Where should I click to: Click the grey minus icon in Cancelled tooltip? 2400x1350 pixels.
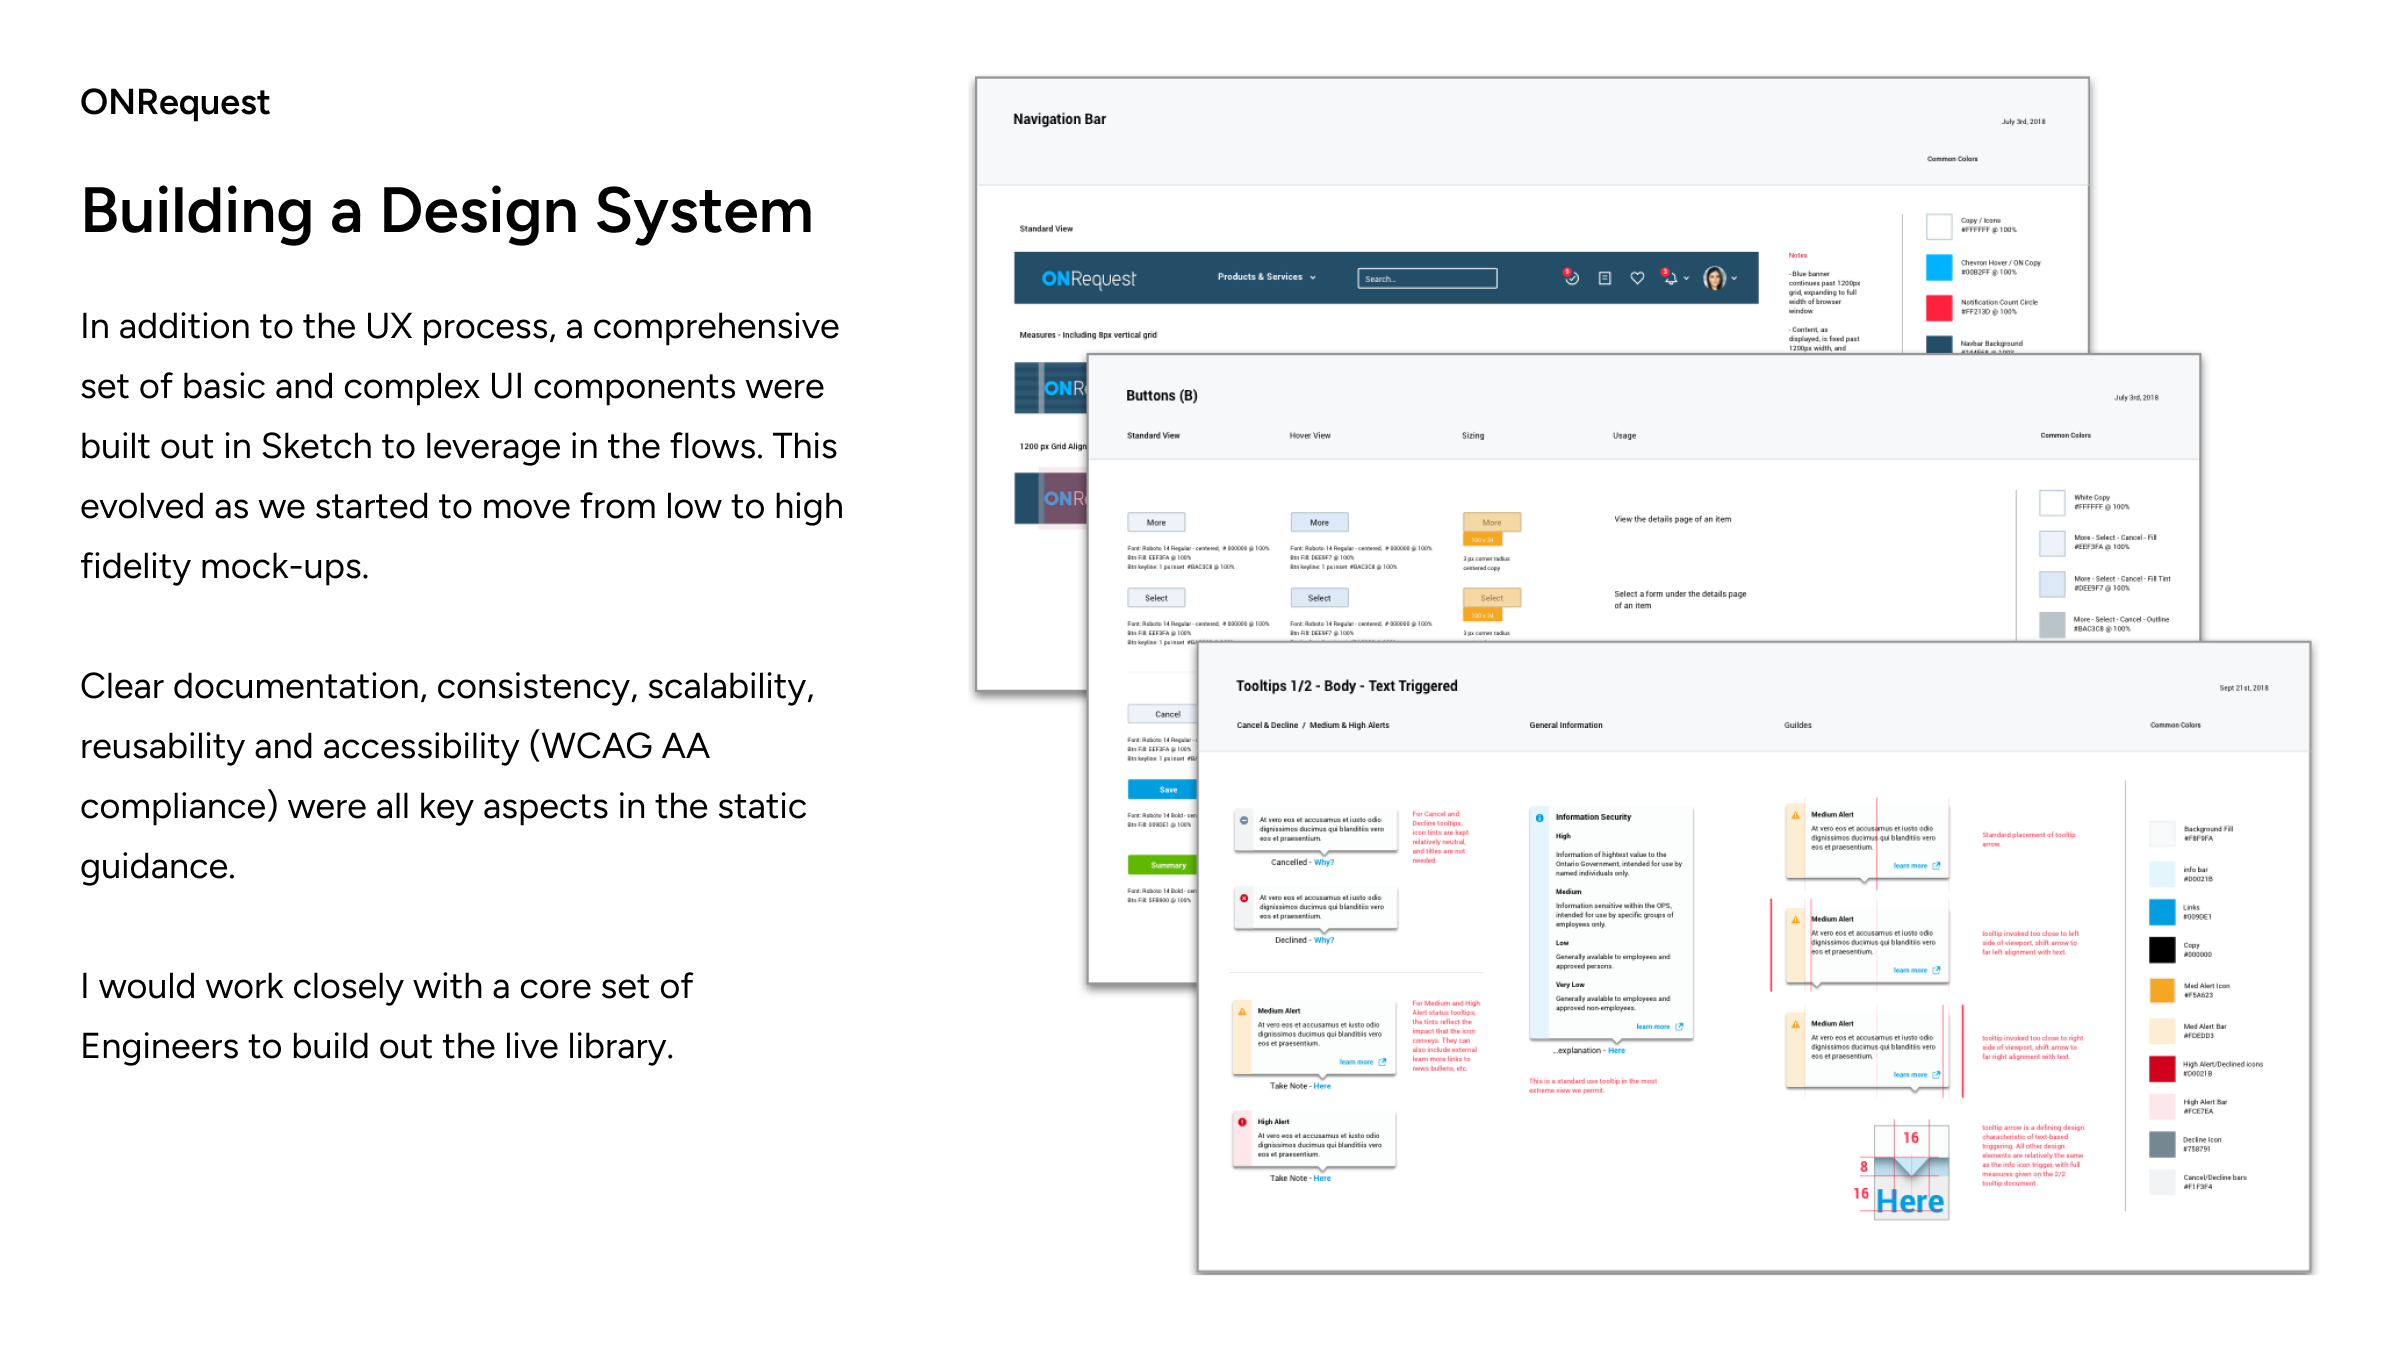tap(1244, 820)
